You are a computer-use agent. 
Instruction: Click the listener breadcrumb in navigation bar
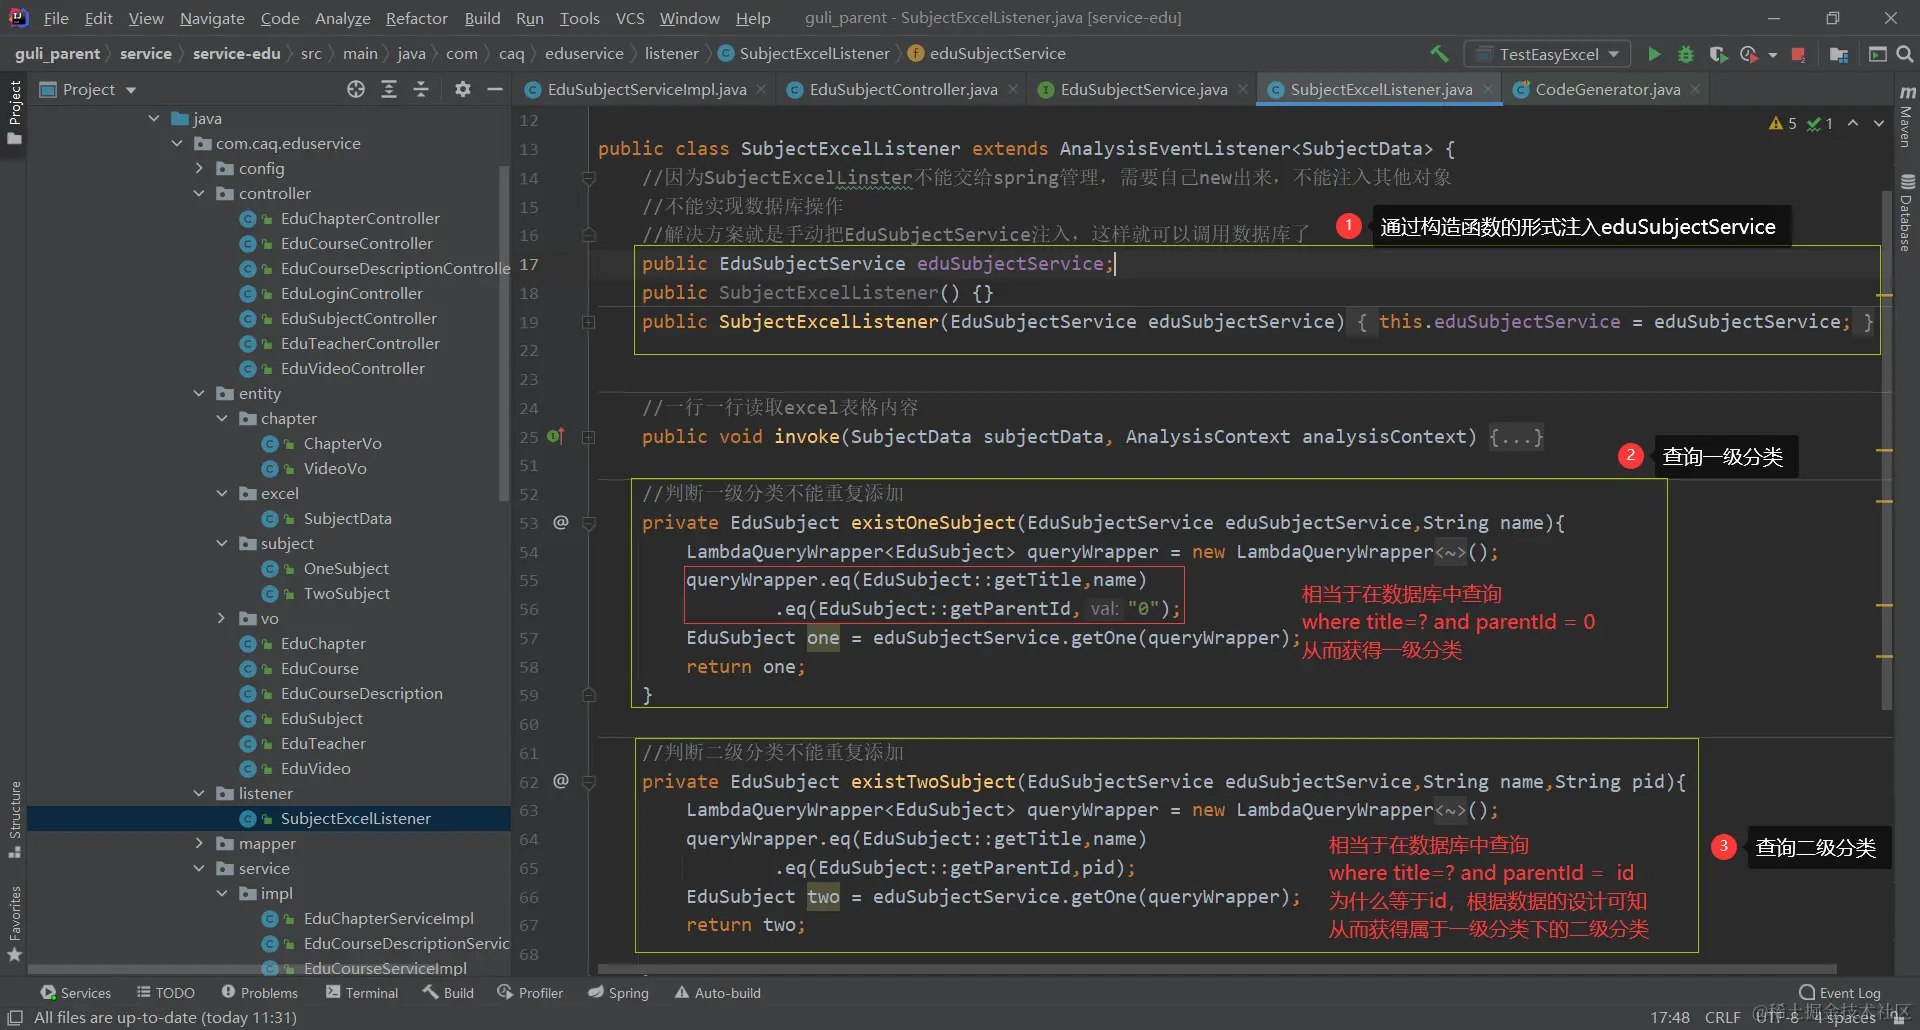tap(671, 54)
